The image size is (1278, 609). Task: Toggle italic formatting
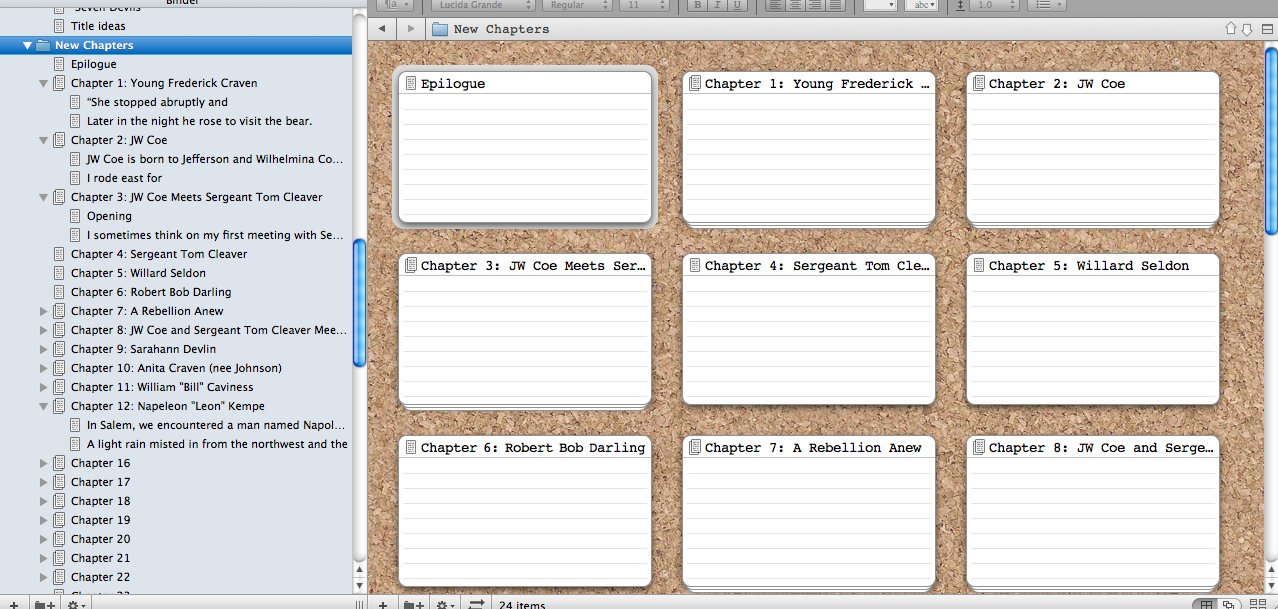[717, 5]
